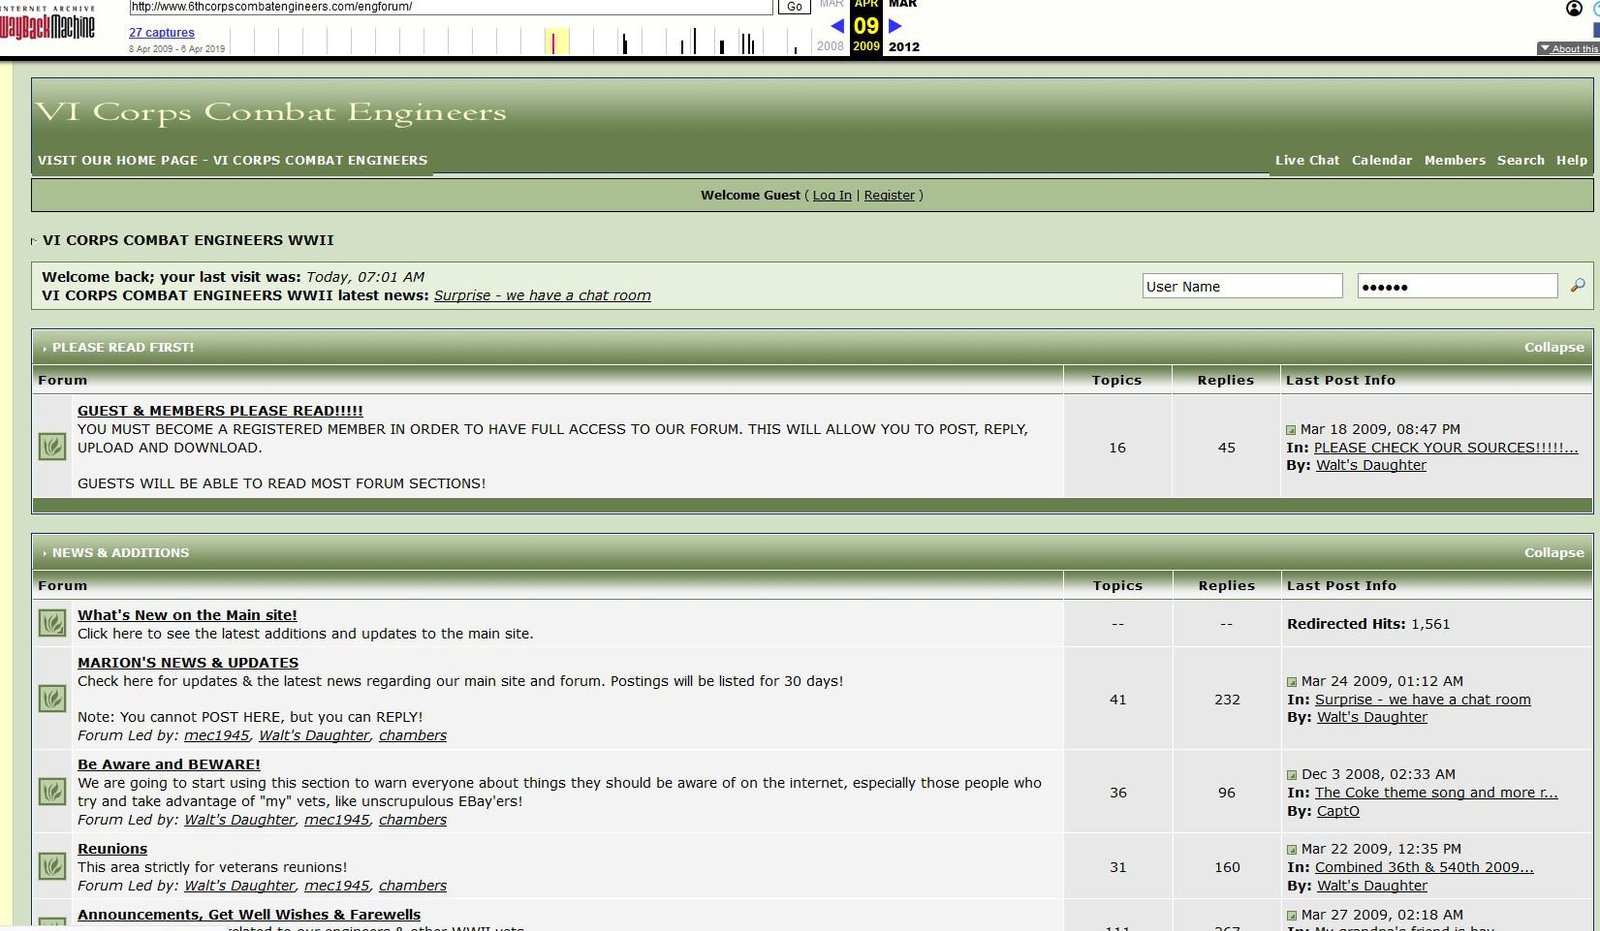The width and height of the screenshot is (1600, 931).
Task: Open the Live Chat menu item
Action: [1306, 160]
